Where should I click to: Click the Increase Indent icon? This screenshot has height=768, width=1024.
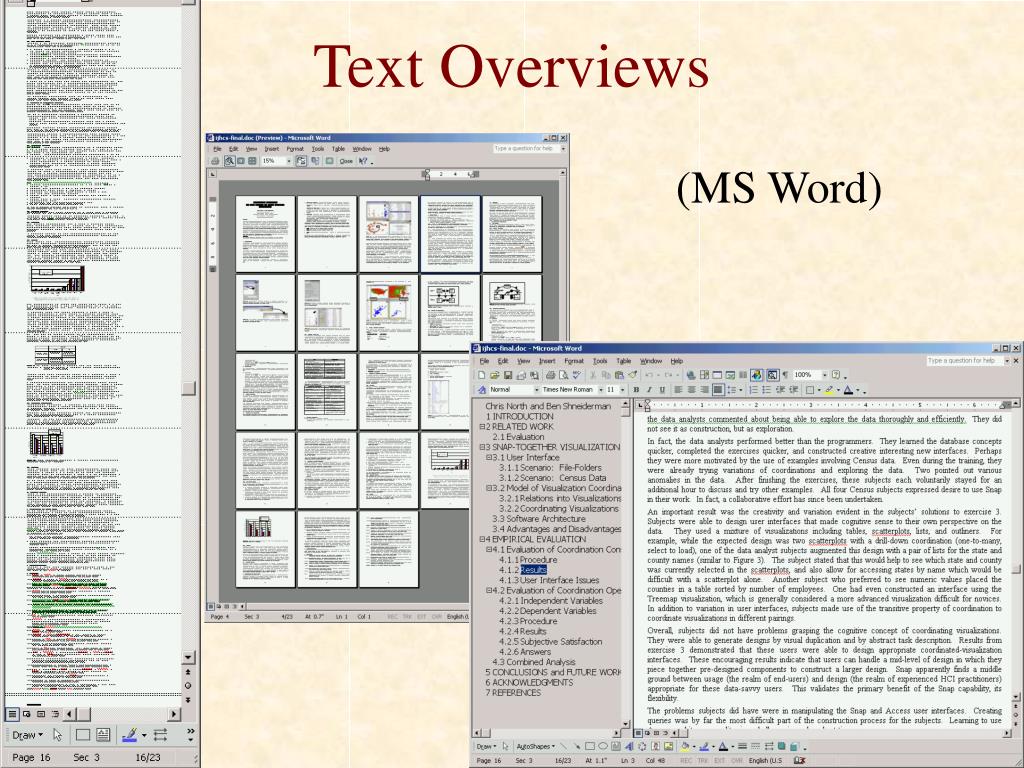(793, 390)
